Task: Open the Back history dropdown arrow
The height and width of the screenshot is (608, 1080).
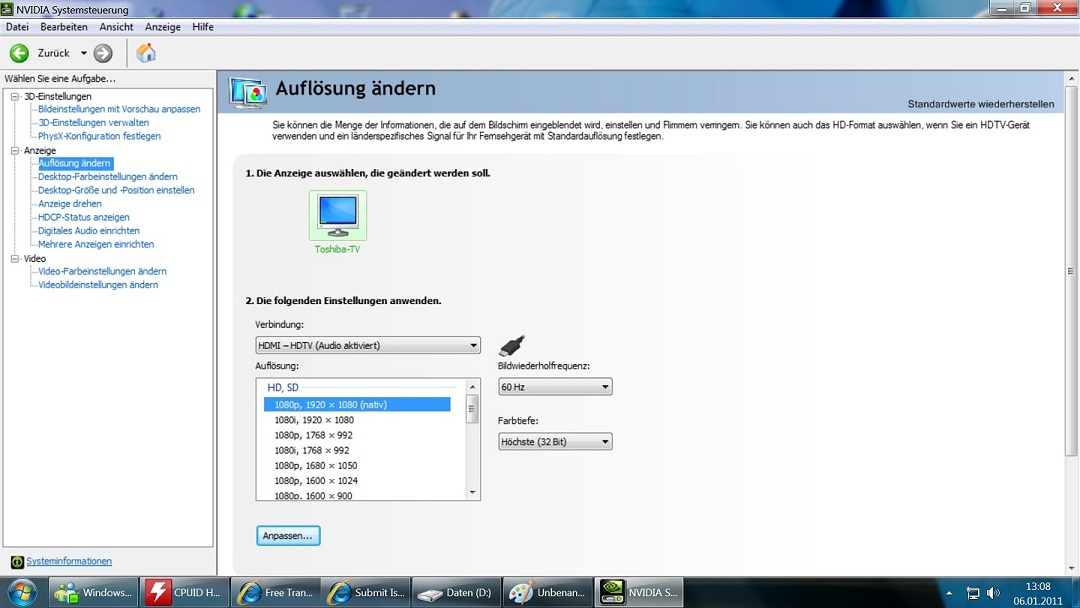Action: (x=83, y=53)
